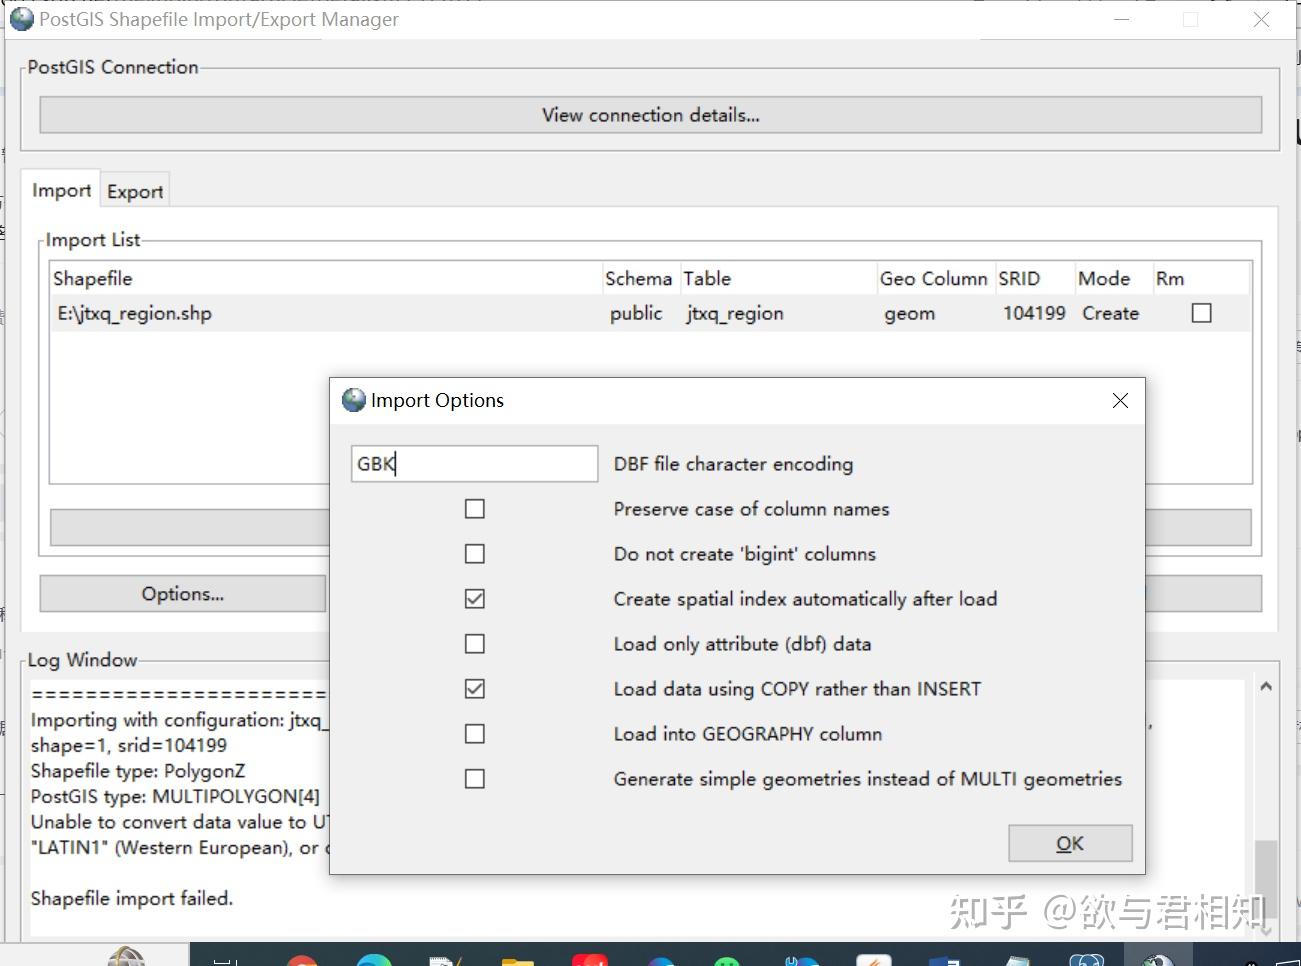Open View connection details
Image resolution: width=1301 pixels, height=966 pixels.
(x=651, y=115)
